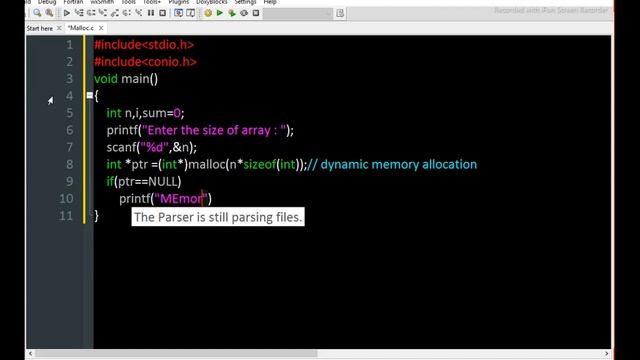Collapse the code fold at line 4
Screen dimensions: 640x360
point(89,96)
